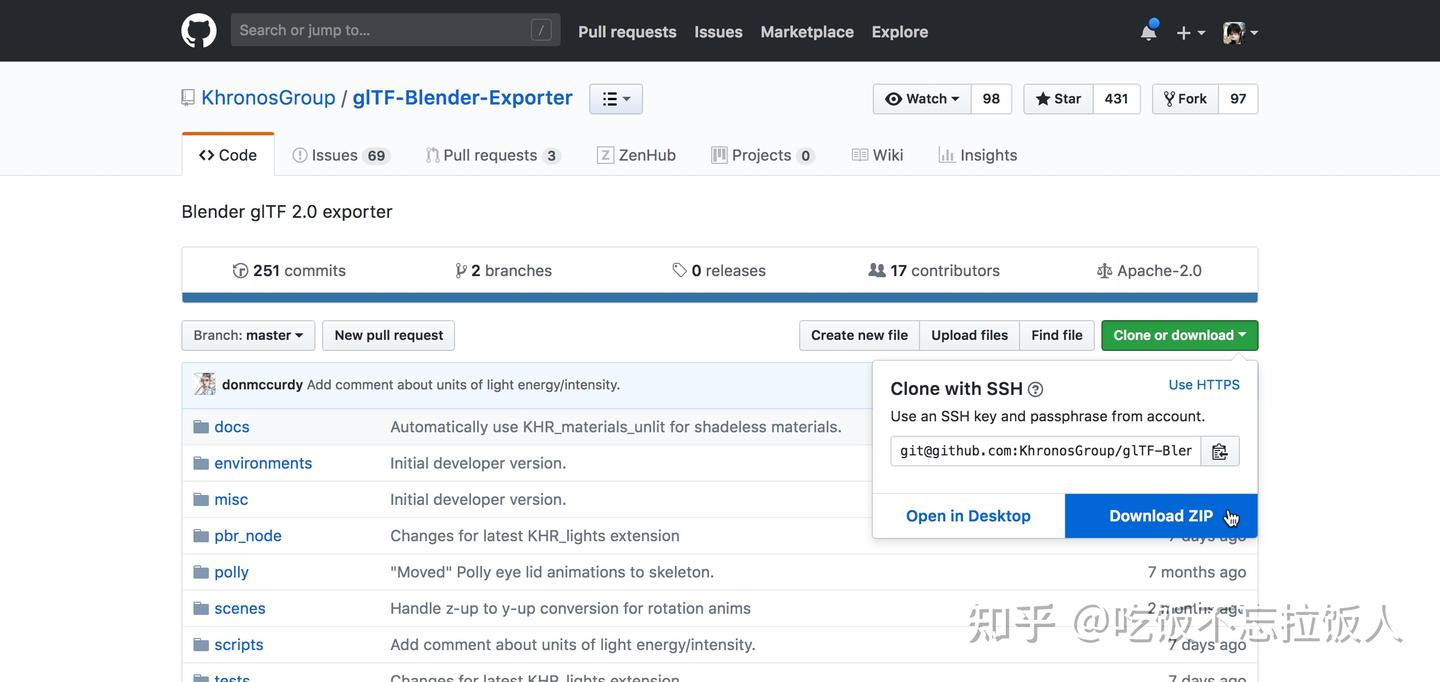The image size is (1440, 682).
Task: Click folder icon beside polly
Action: (x=201, y=572)
